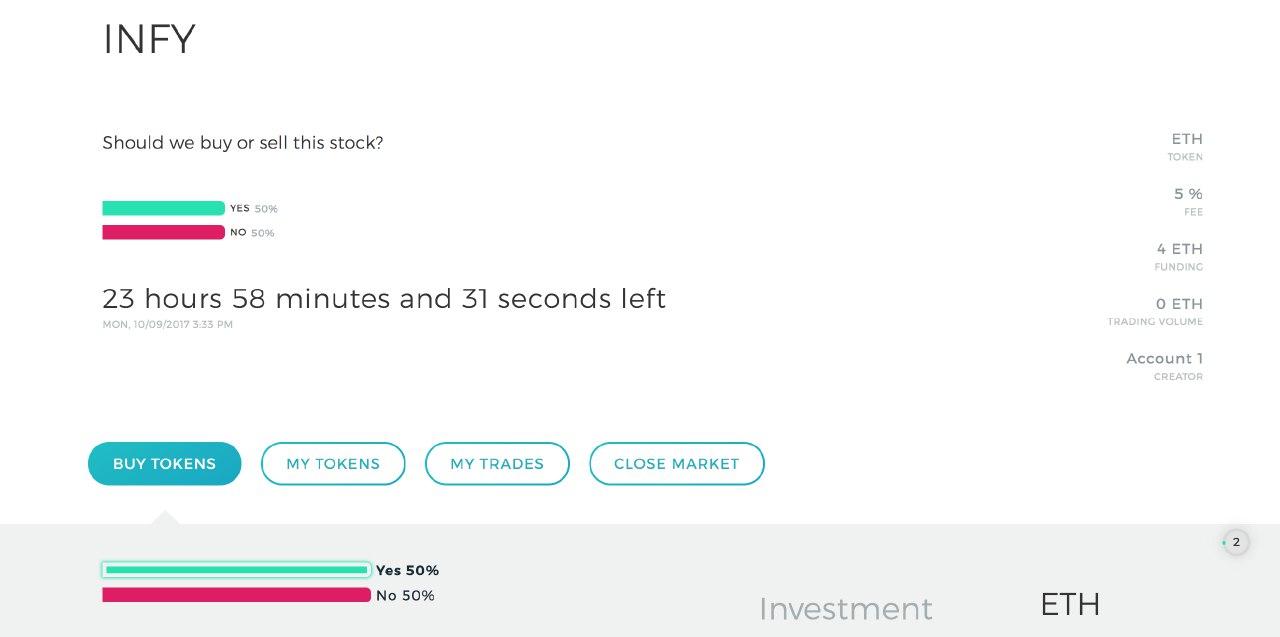
Task: Click the 0 ETH trading volume value
Action: pos(1179,304)
